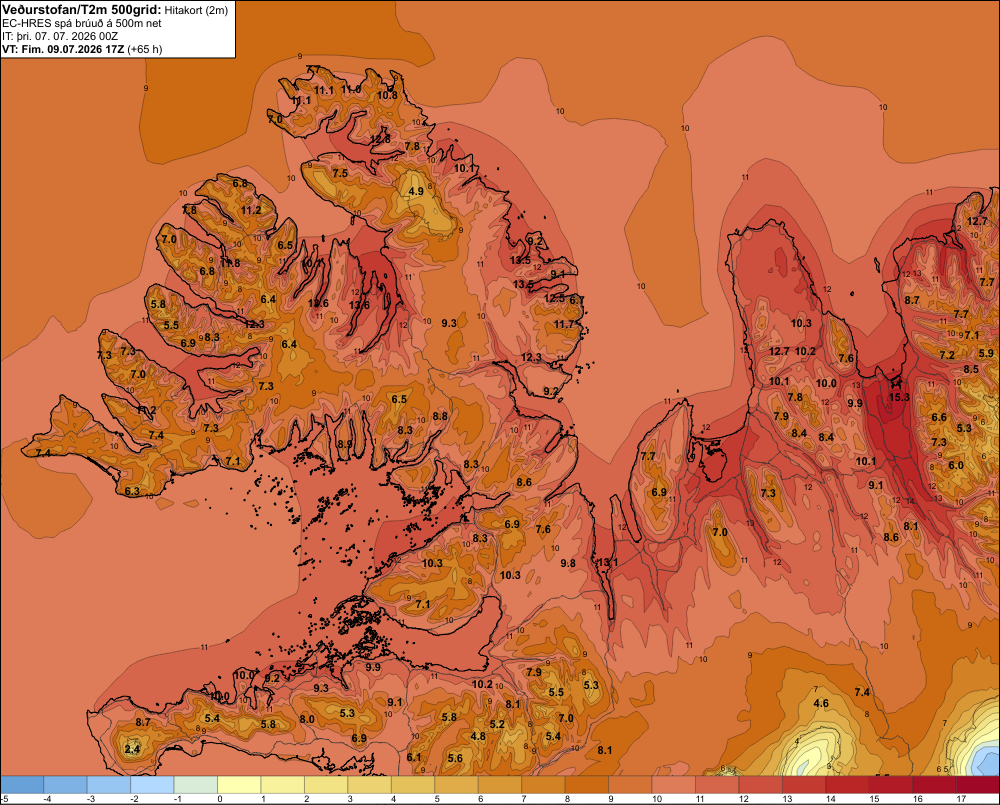Screen dimensions: 1000x805
Task: Click the '4.6' temperature value on the map
Action: pos(821,704)
